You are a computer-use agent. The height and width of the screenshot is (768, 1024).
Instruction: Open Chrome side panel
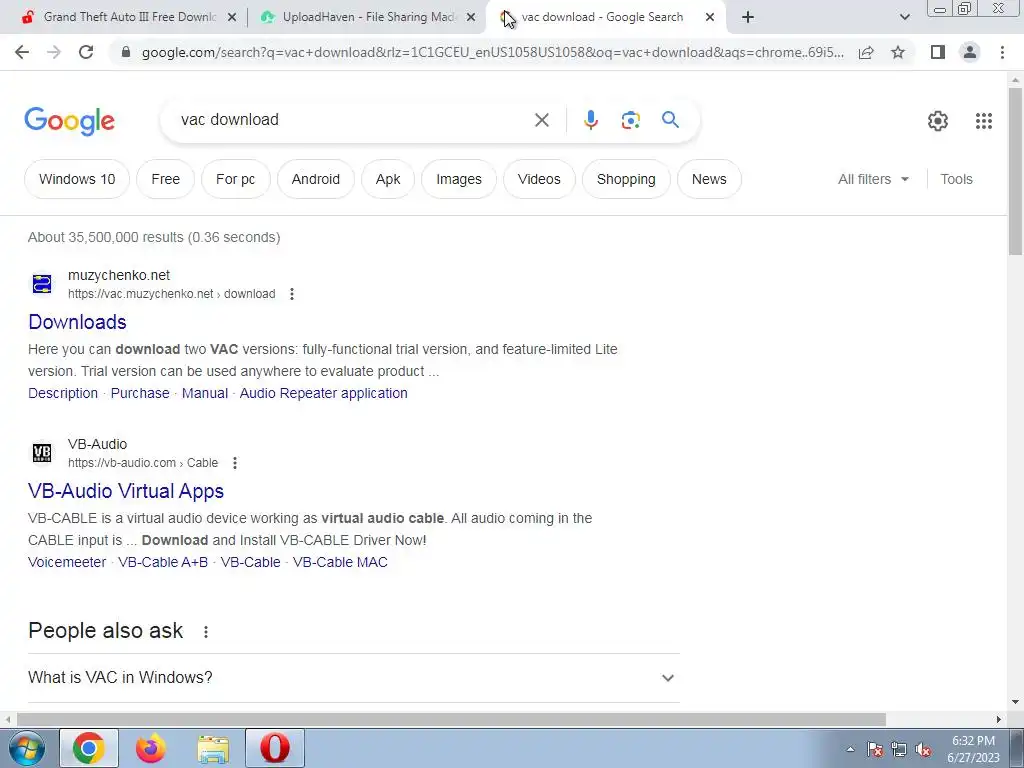(x=938, y=52)
